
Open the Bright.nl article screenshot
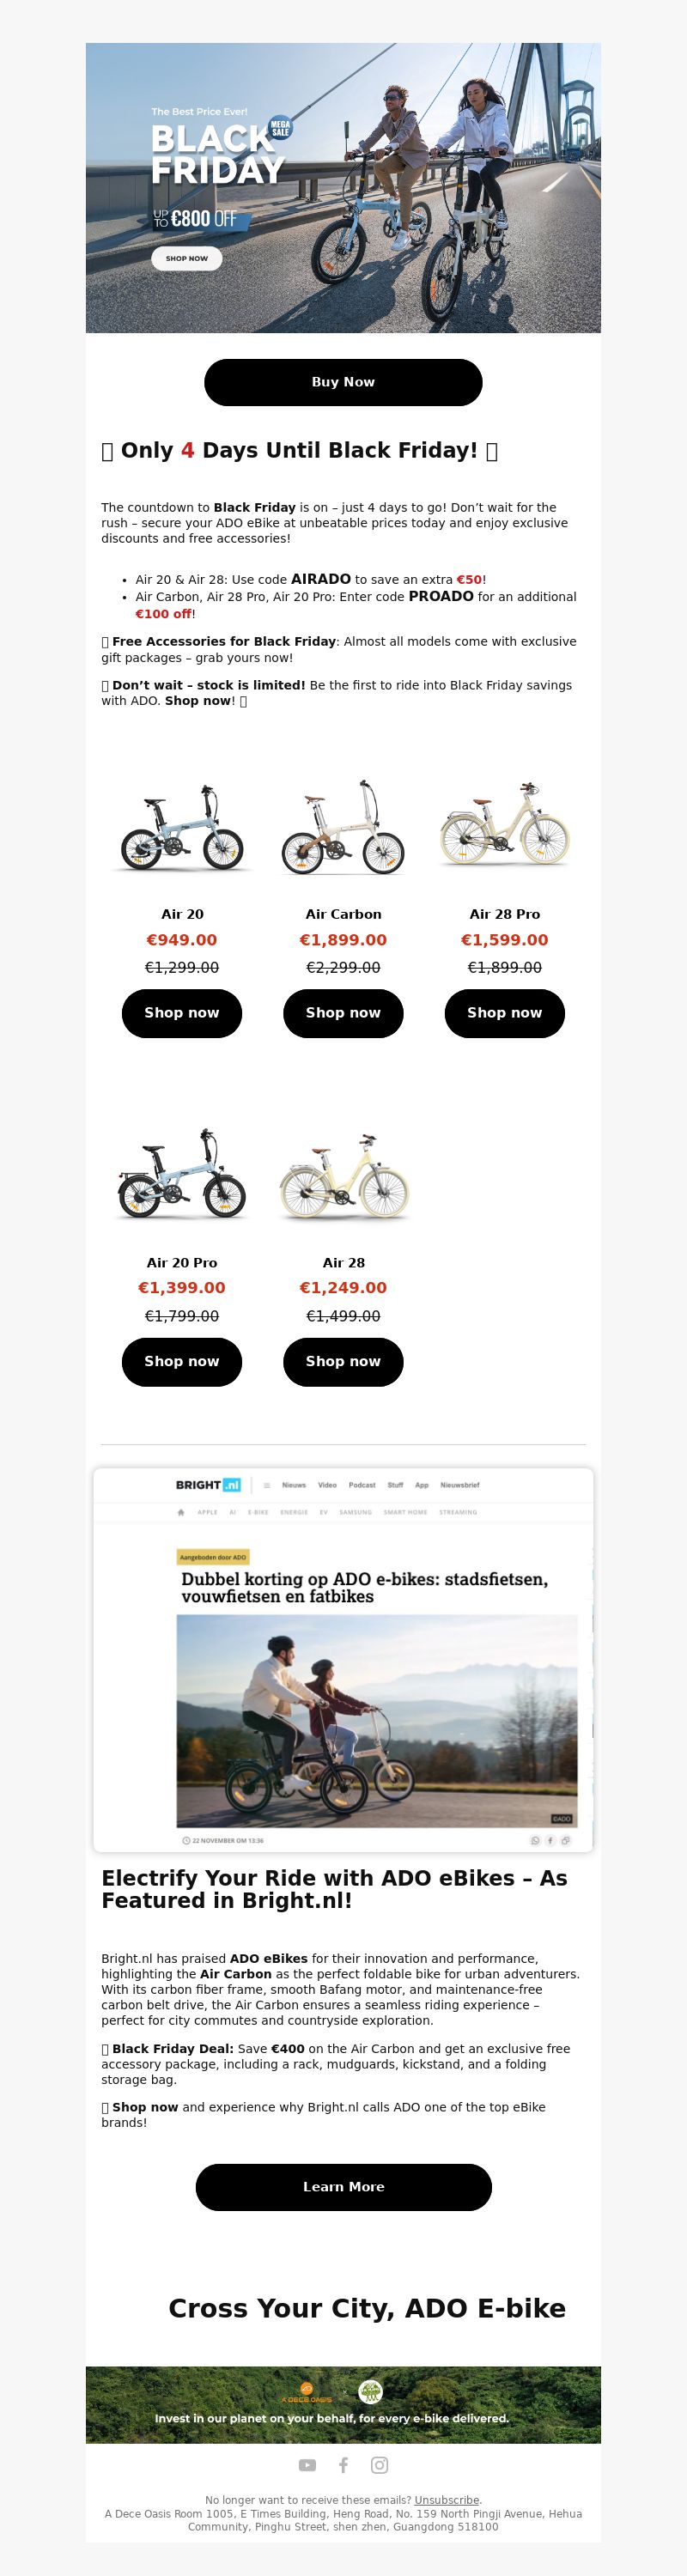[x=343, y=1659]
